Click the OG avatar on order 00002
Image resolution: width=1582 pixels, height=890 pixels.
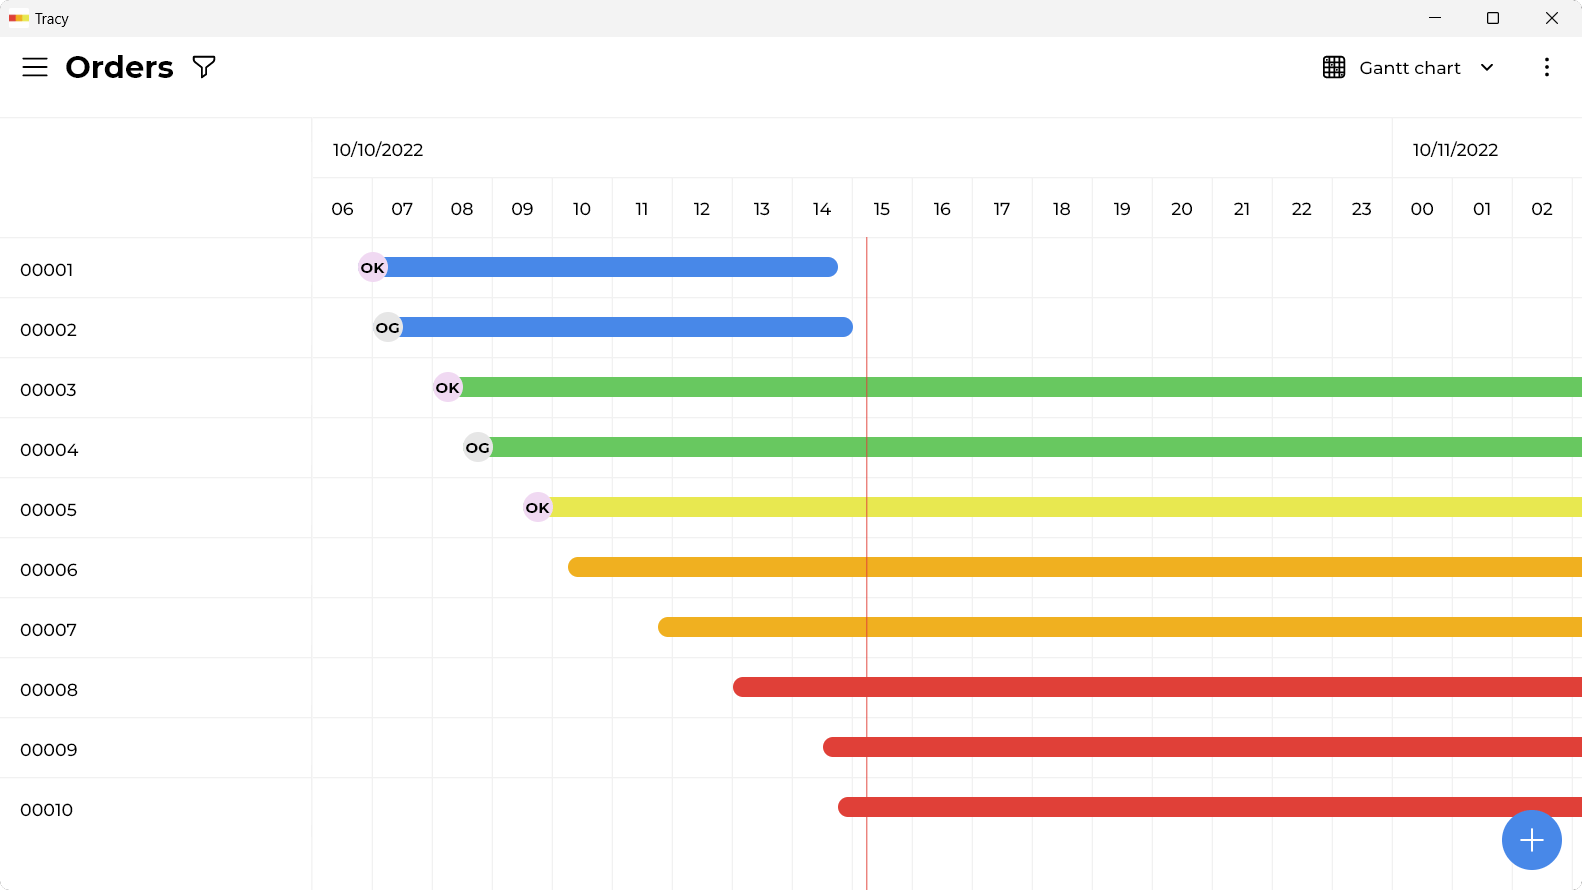(x=388, y=327)
